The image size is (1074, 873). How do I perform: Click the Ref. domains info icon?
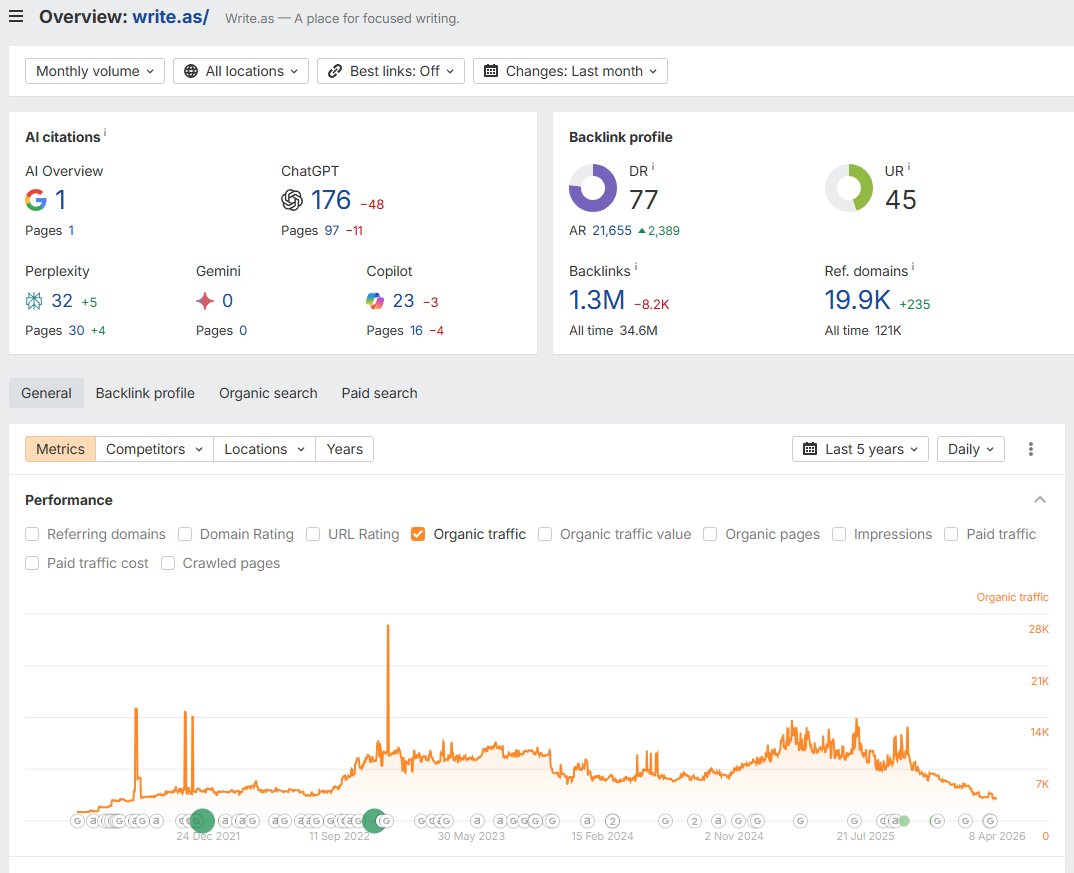(x=913, y=266)
